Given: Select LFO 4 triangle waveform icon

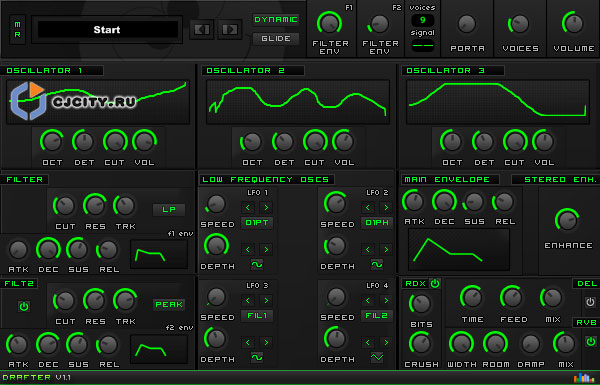Looking at the screenshot, I should [x=377, y=357].
